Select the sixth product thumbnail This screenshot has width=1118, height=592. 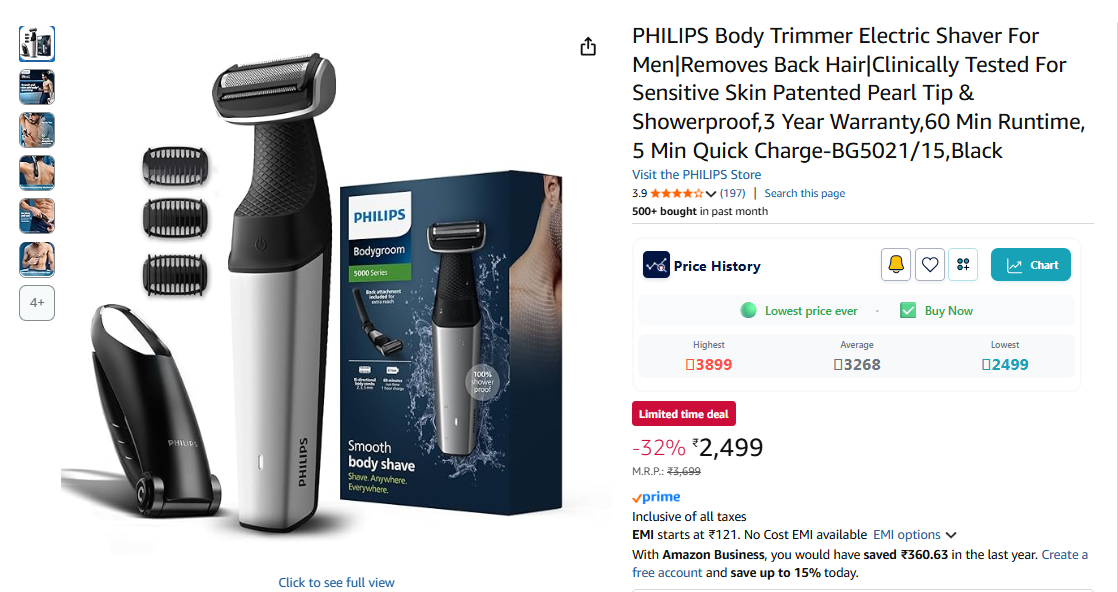[37, 260]
